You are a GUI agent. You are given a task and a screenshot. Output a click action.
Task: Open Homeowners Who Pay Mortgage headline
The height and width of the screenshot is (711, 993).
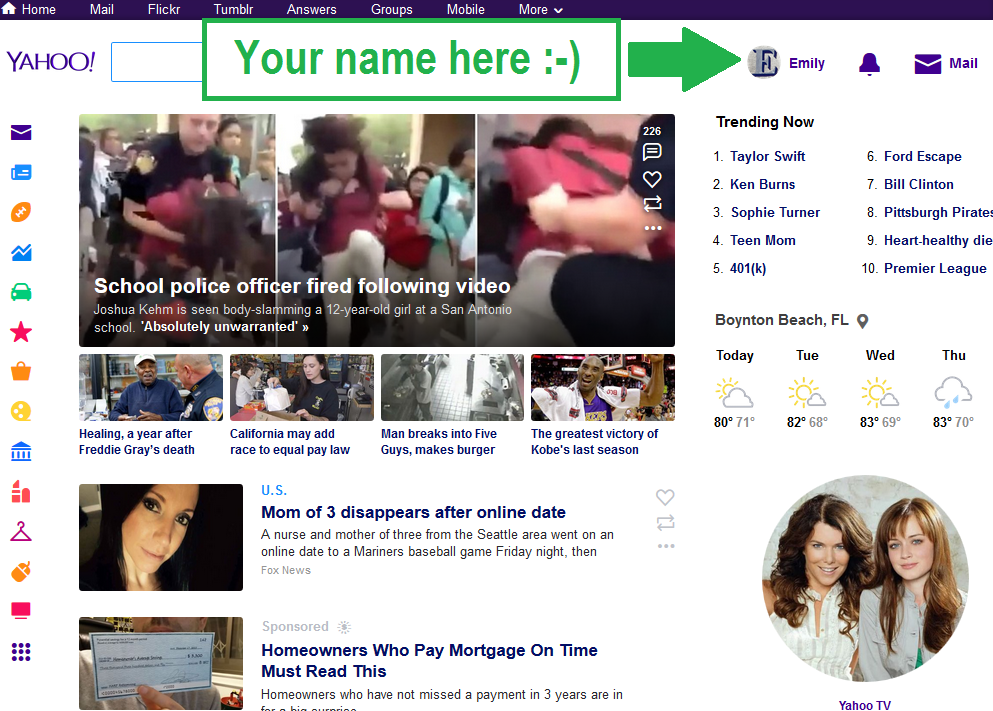[429, 660]
